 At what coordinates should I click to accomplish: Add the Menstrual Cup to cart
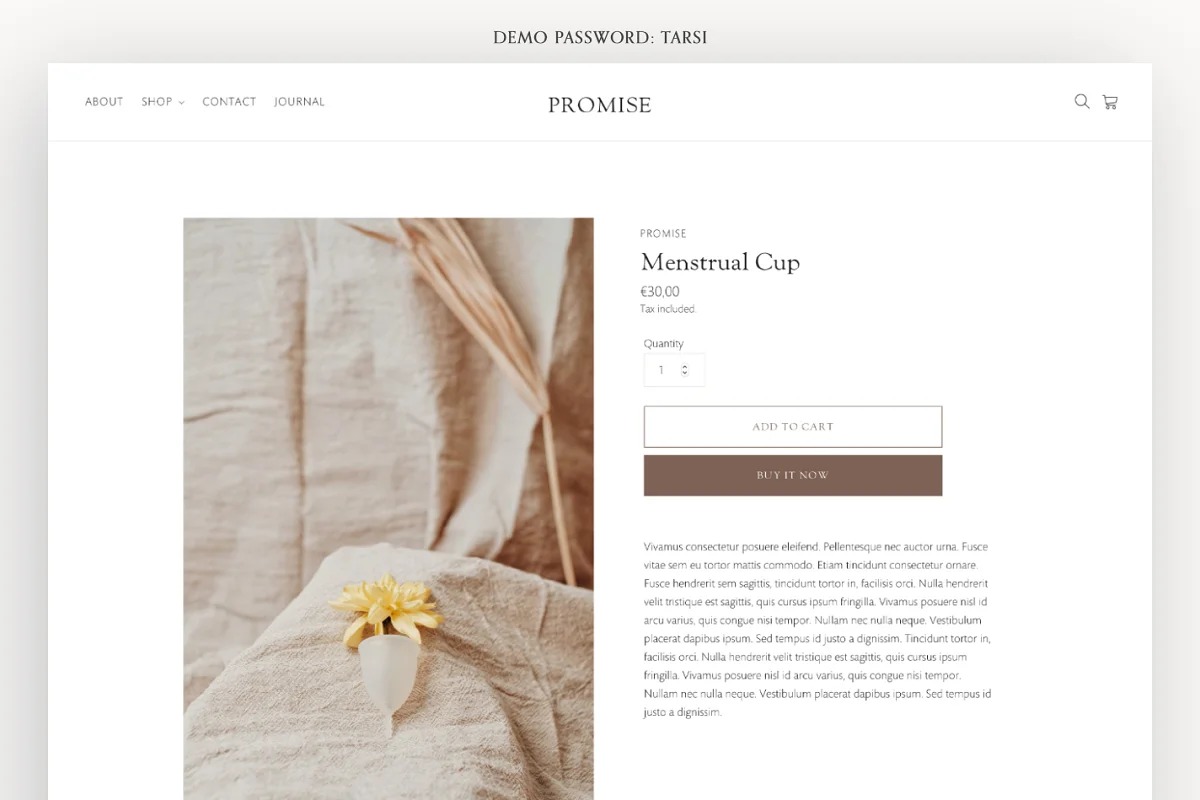coord(793,427)
